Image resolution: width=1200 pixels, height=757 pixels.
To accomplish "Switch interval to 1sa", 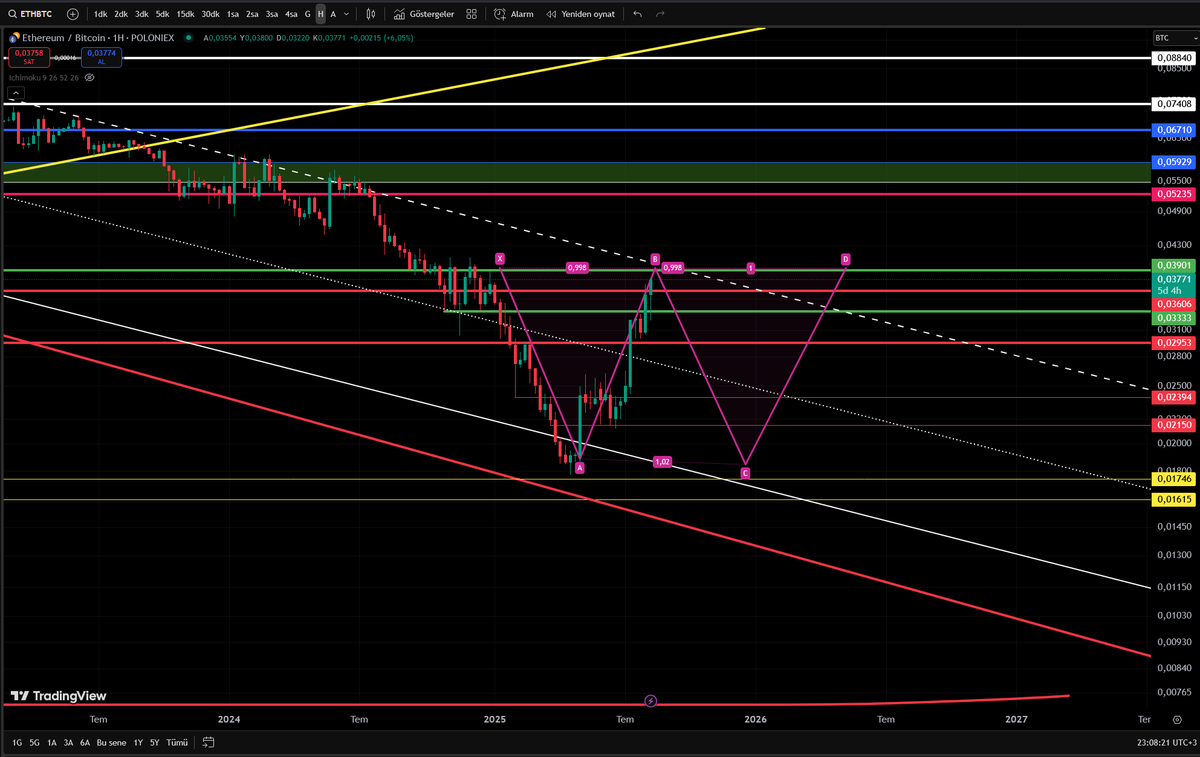I will pos(233,15).
